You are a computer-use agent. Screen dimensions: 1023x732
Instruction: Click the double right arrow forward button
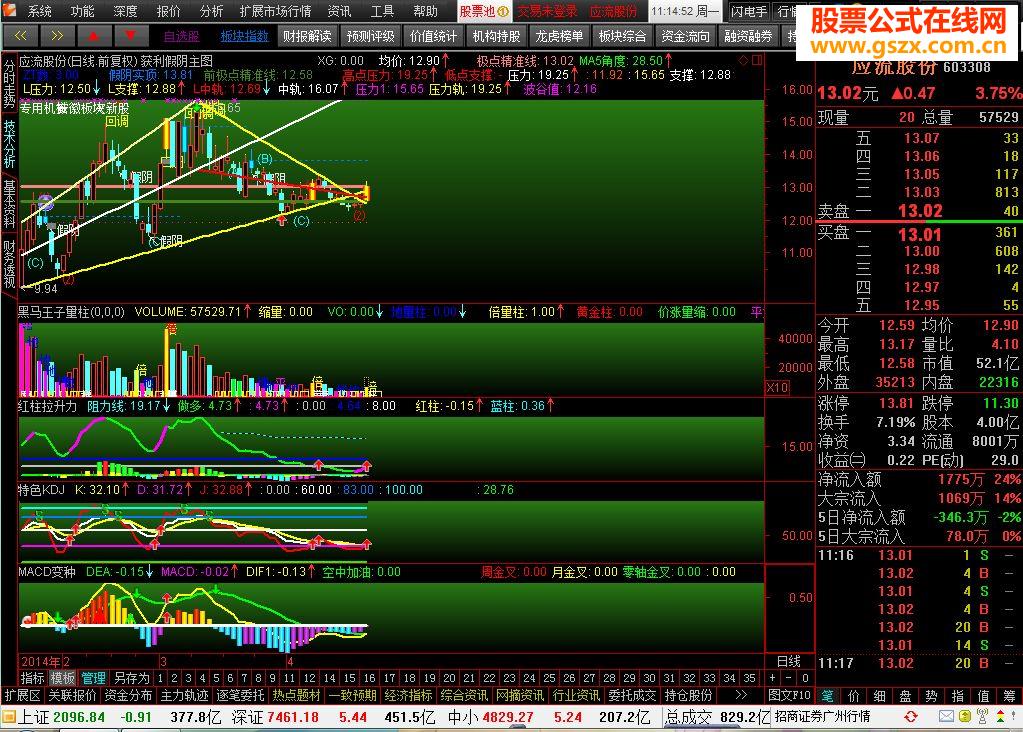[x=57, y=36]
